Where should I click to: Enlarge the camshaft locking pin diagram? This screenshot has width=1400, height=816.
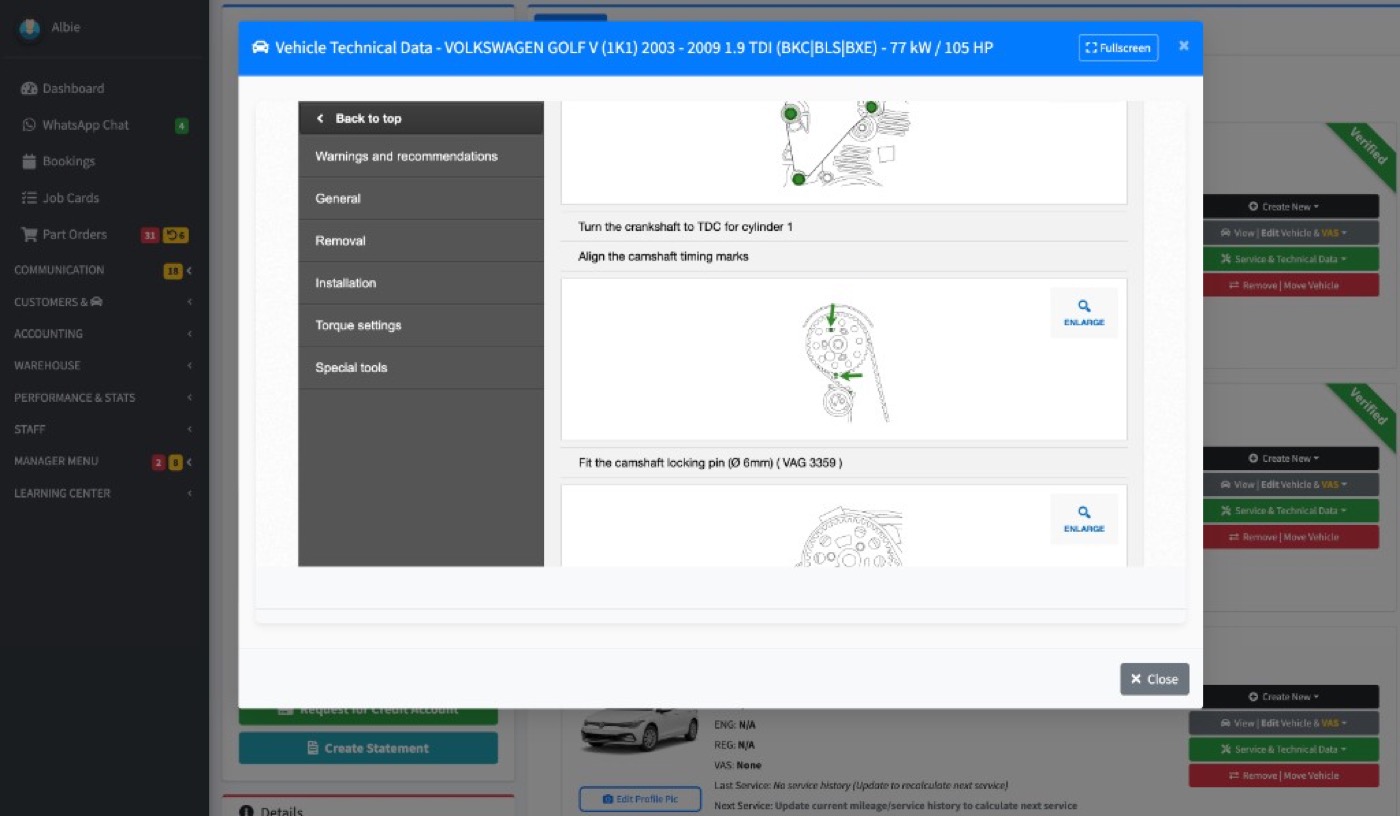tap(1084, 519)
